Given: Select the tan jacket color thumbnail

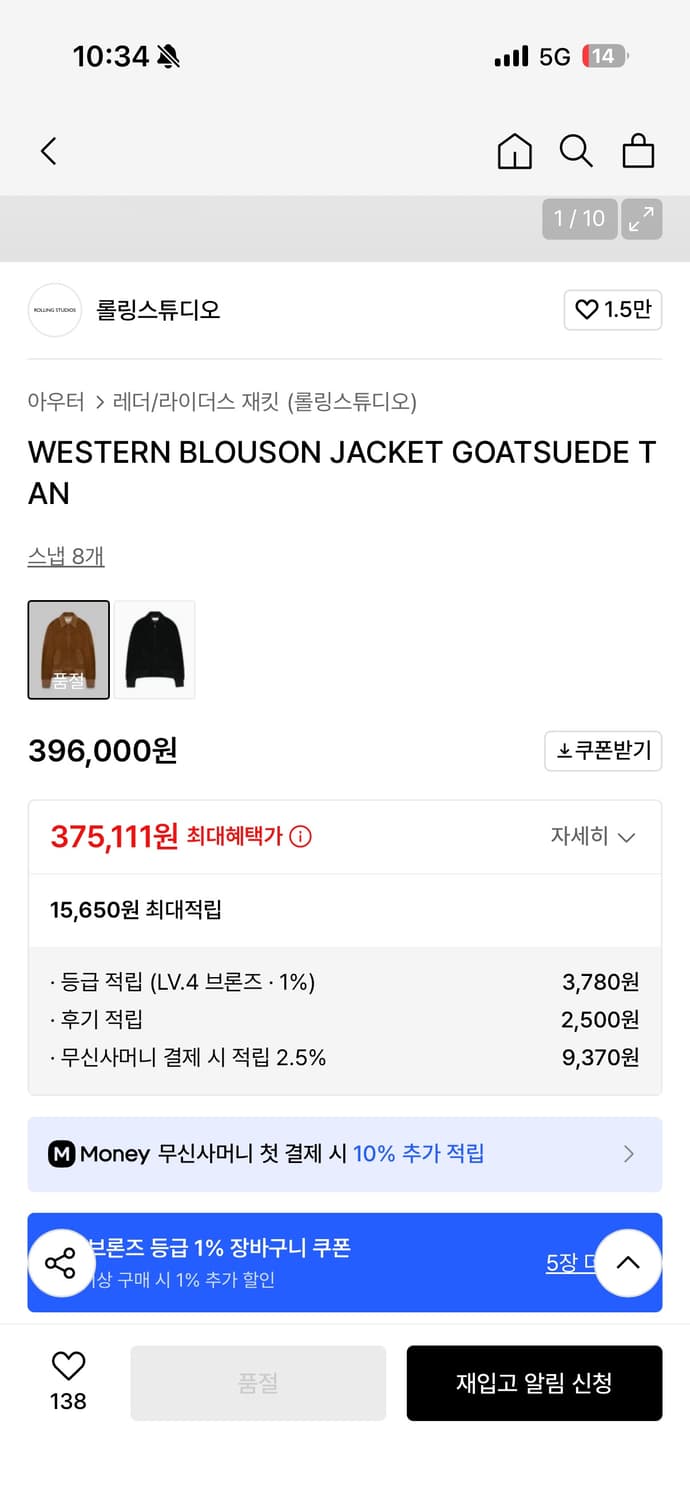Looking at the screenshot, I should click(68, 649).
